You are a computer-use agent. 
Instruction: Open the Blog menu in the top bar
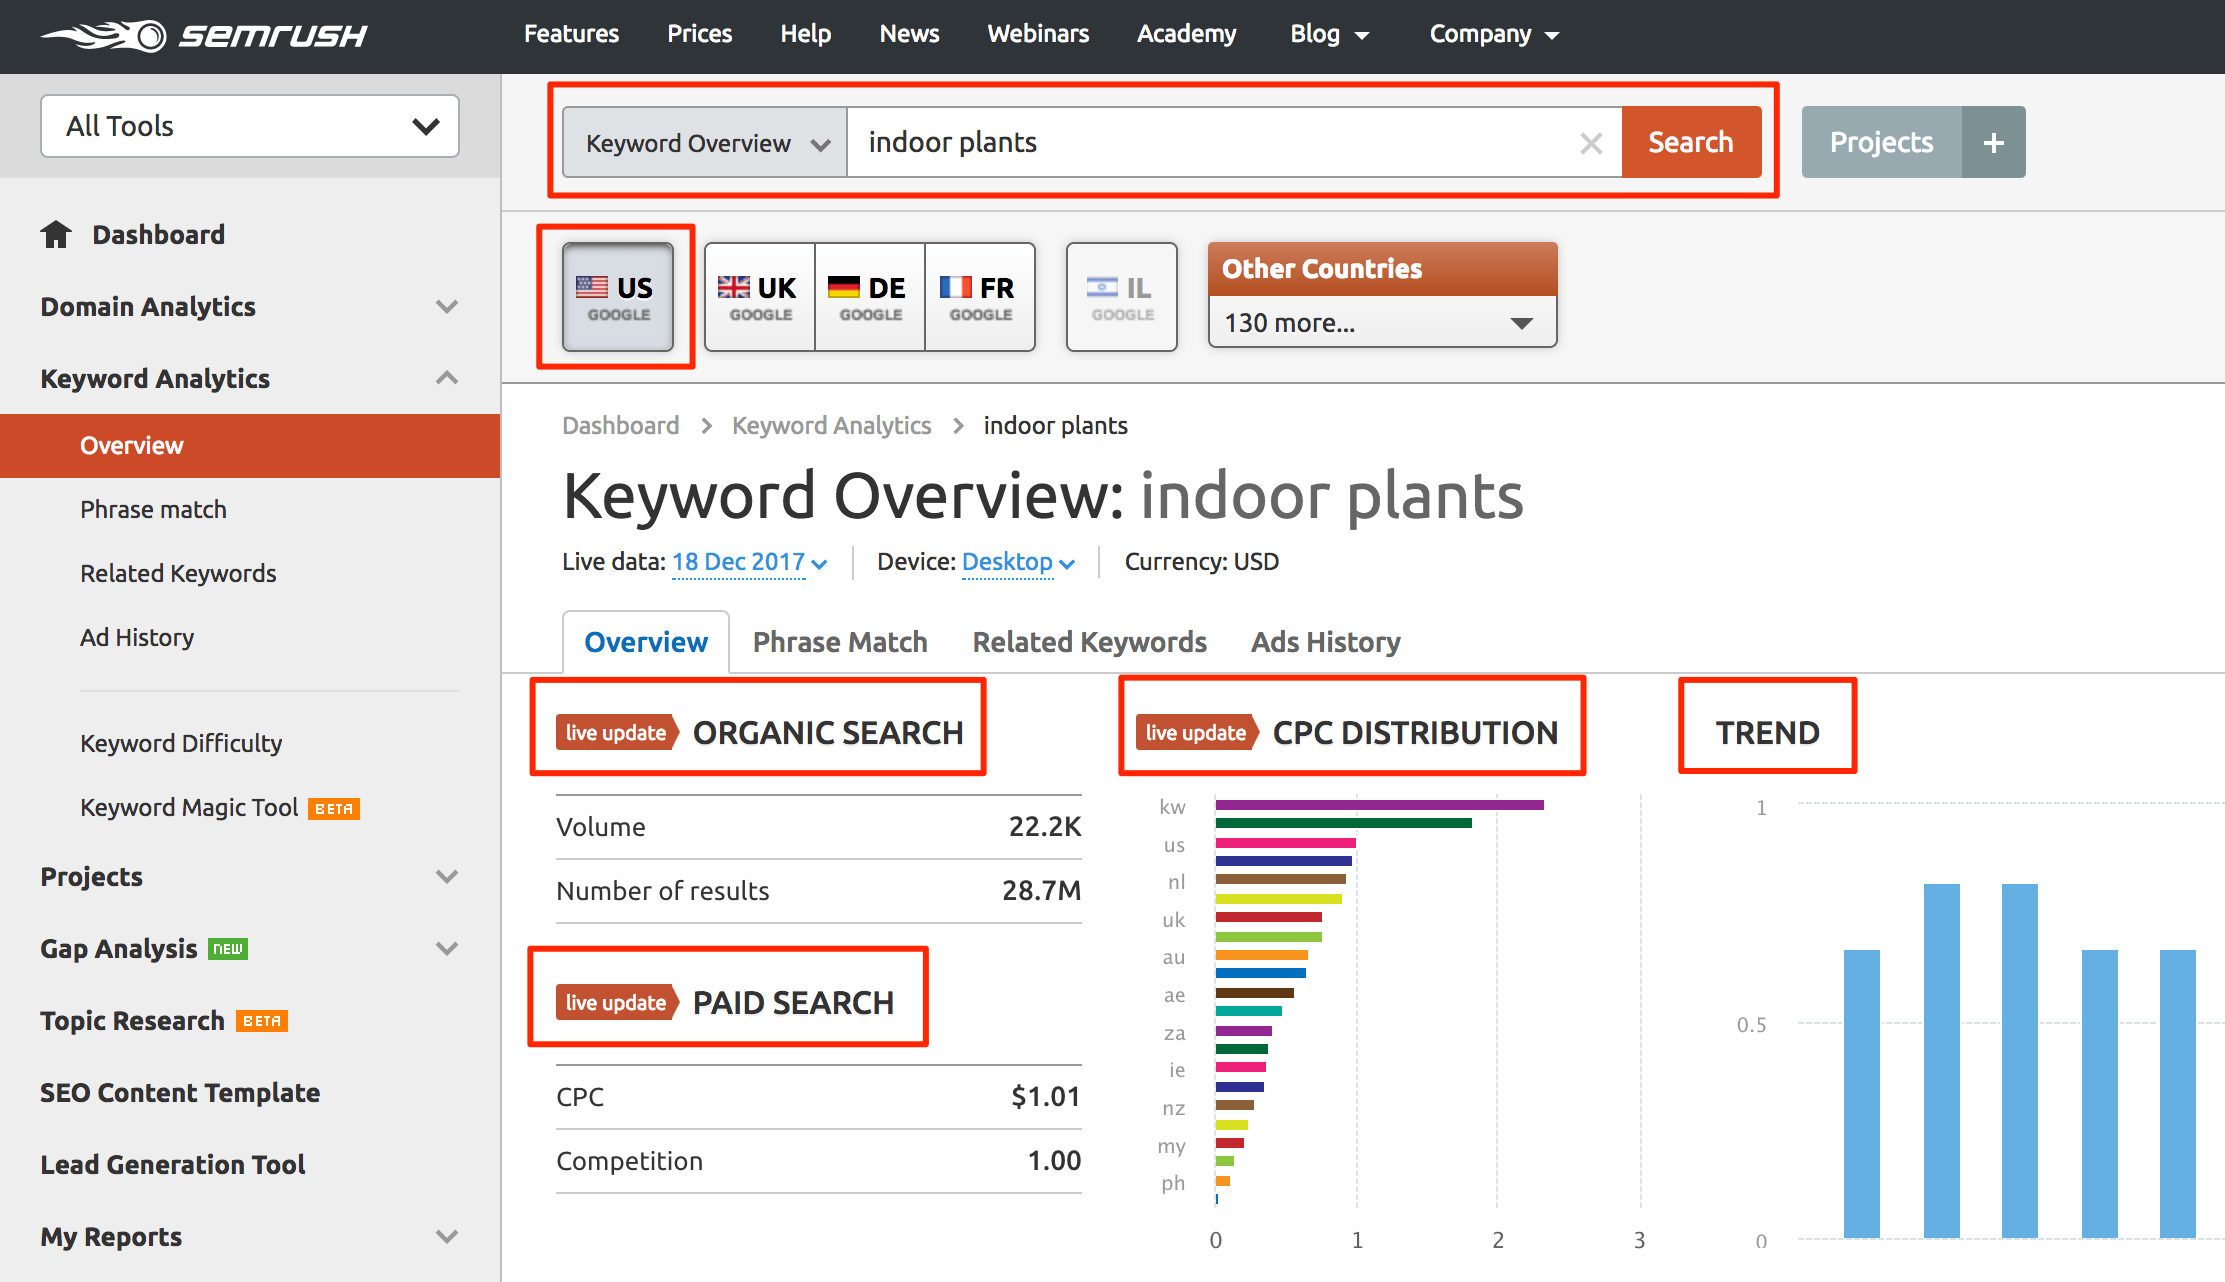pos(1329,34)
